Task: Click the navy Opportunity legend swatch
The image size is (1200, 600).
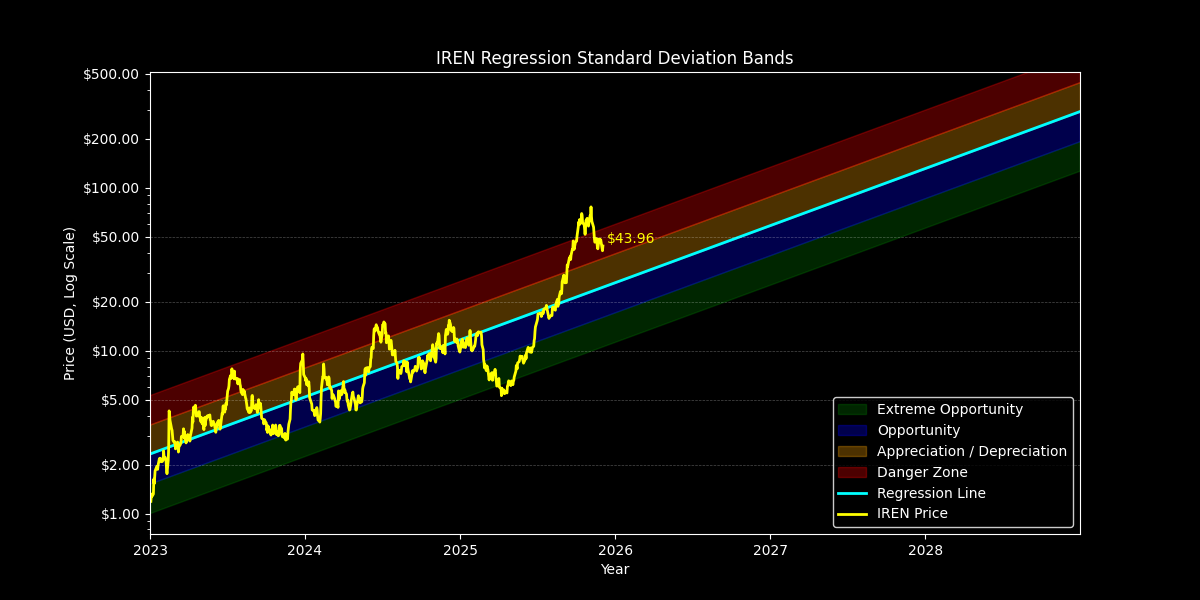Action: click(x=851, y=430)
